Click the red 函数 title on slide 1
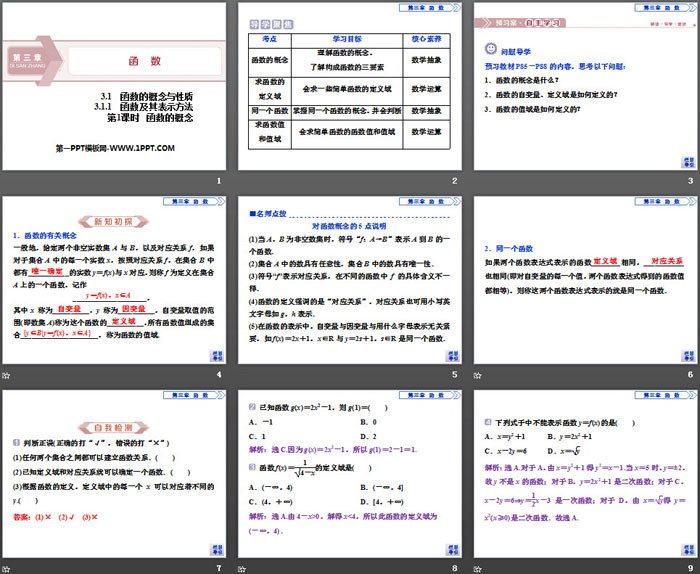Viewport: 700px width, 574px height. (145, 61)
